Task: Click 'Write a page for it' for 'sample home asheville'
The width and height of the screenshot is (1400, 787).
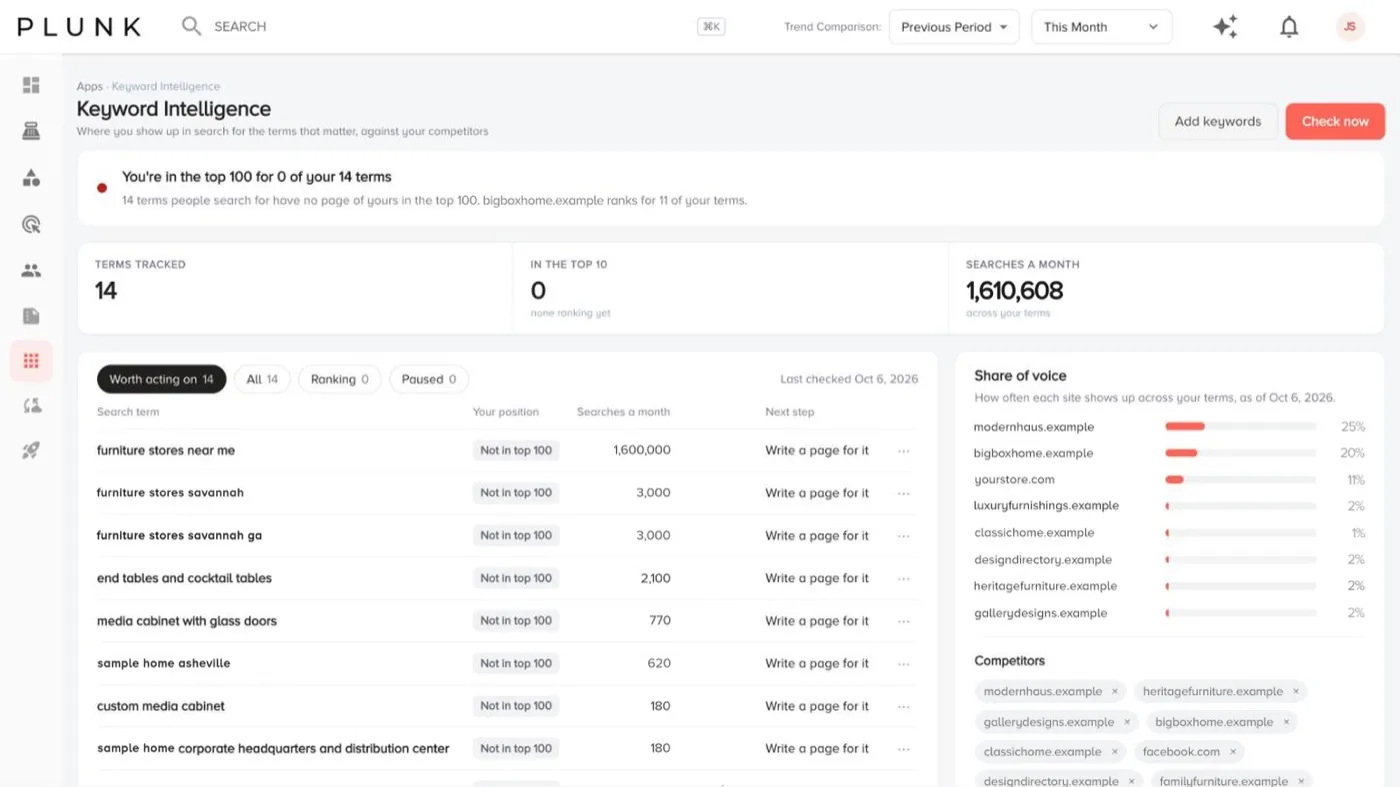Action: pos(817,664)
